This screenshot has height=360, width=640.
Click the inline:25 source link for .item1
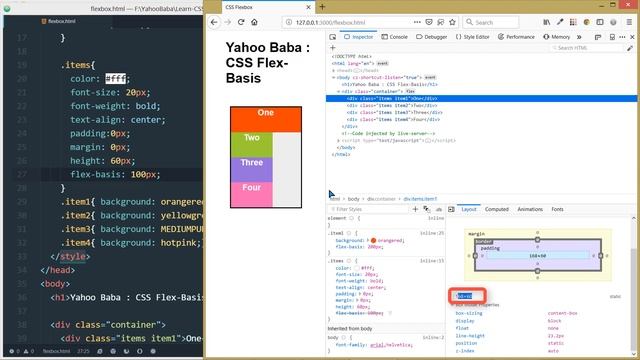click(x=432, y=233)
